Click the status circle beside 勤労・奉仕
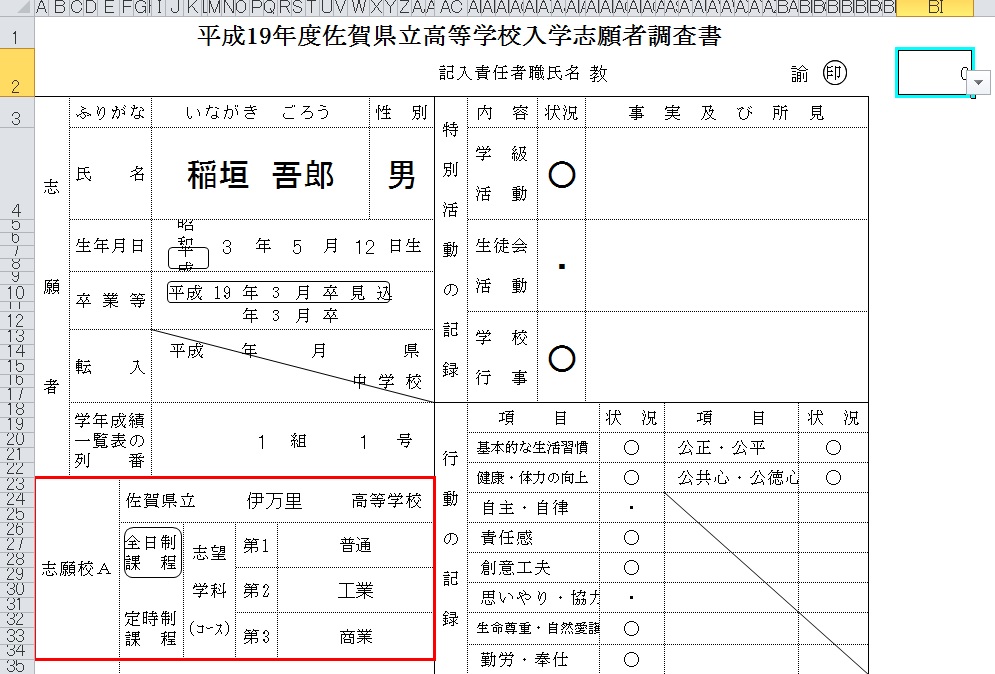The height and width of the screenshot is (674, 995). 631,659
